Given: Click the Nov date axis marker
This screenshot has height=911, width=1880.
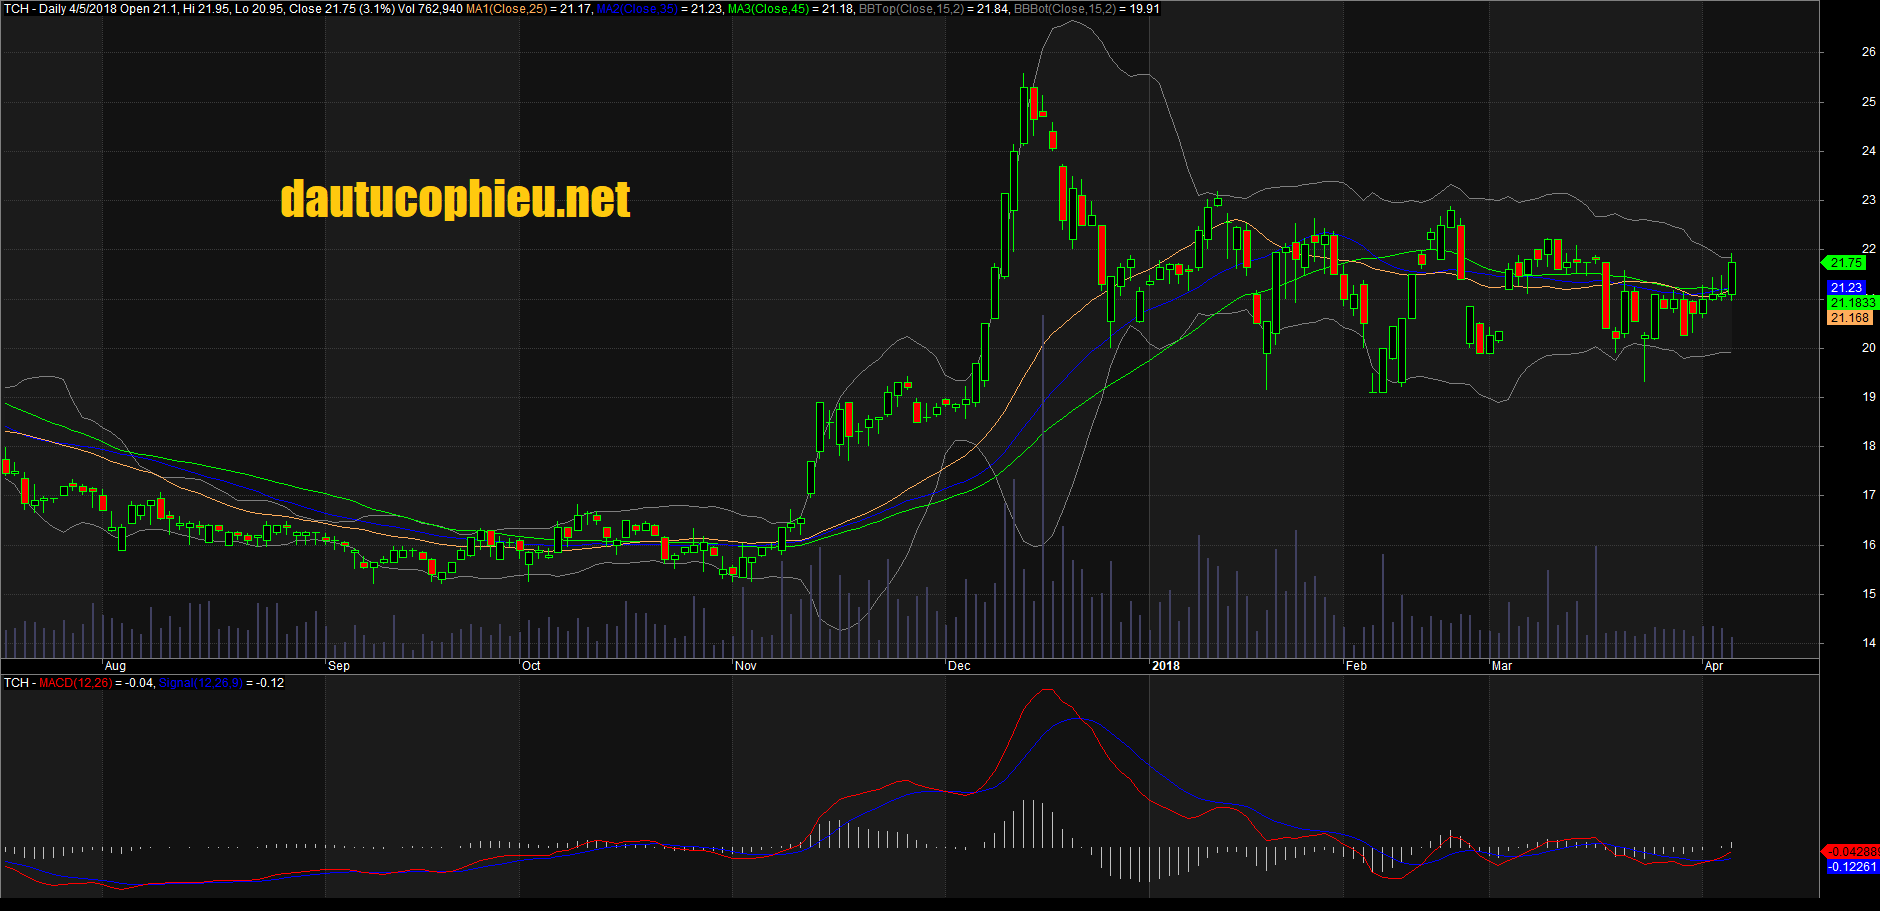Looking at the screenshot, I should [x=745, y=666].
